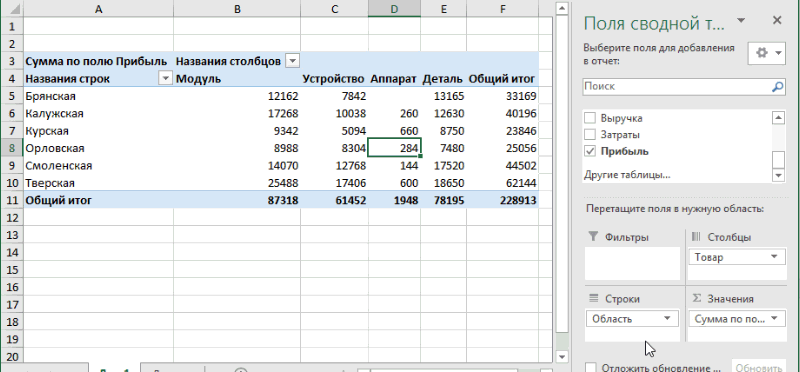Click the Столбцы area icon

click(696, 237)
